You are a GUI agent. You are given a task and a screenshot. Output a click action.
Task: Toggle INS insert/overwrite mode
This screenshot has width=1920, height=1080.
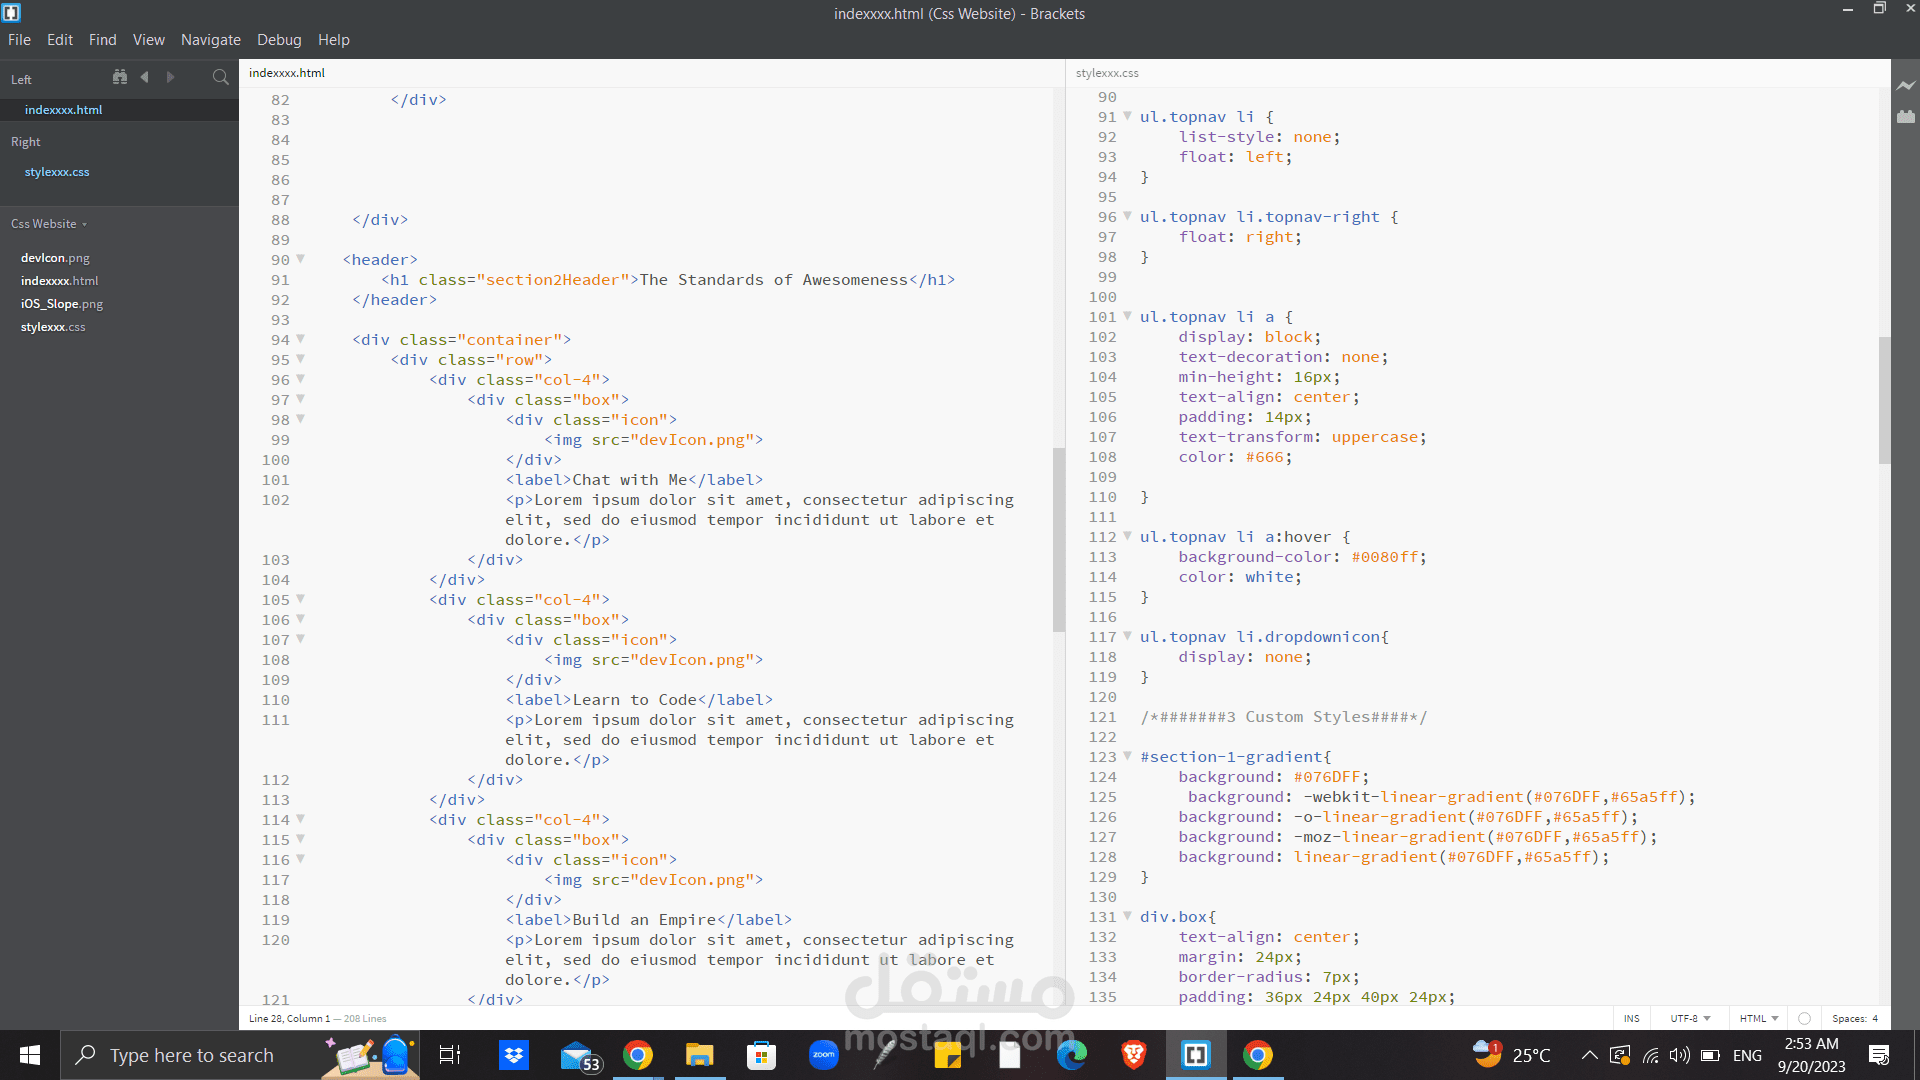1631,1018
